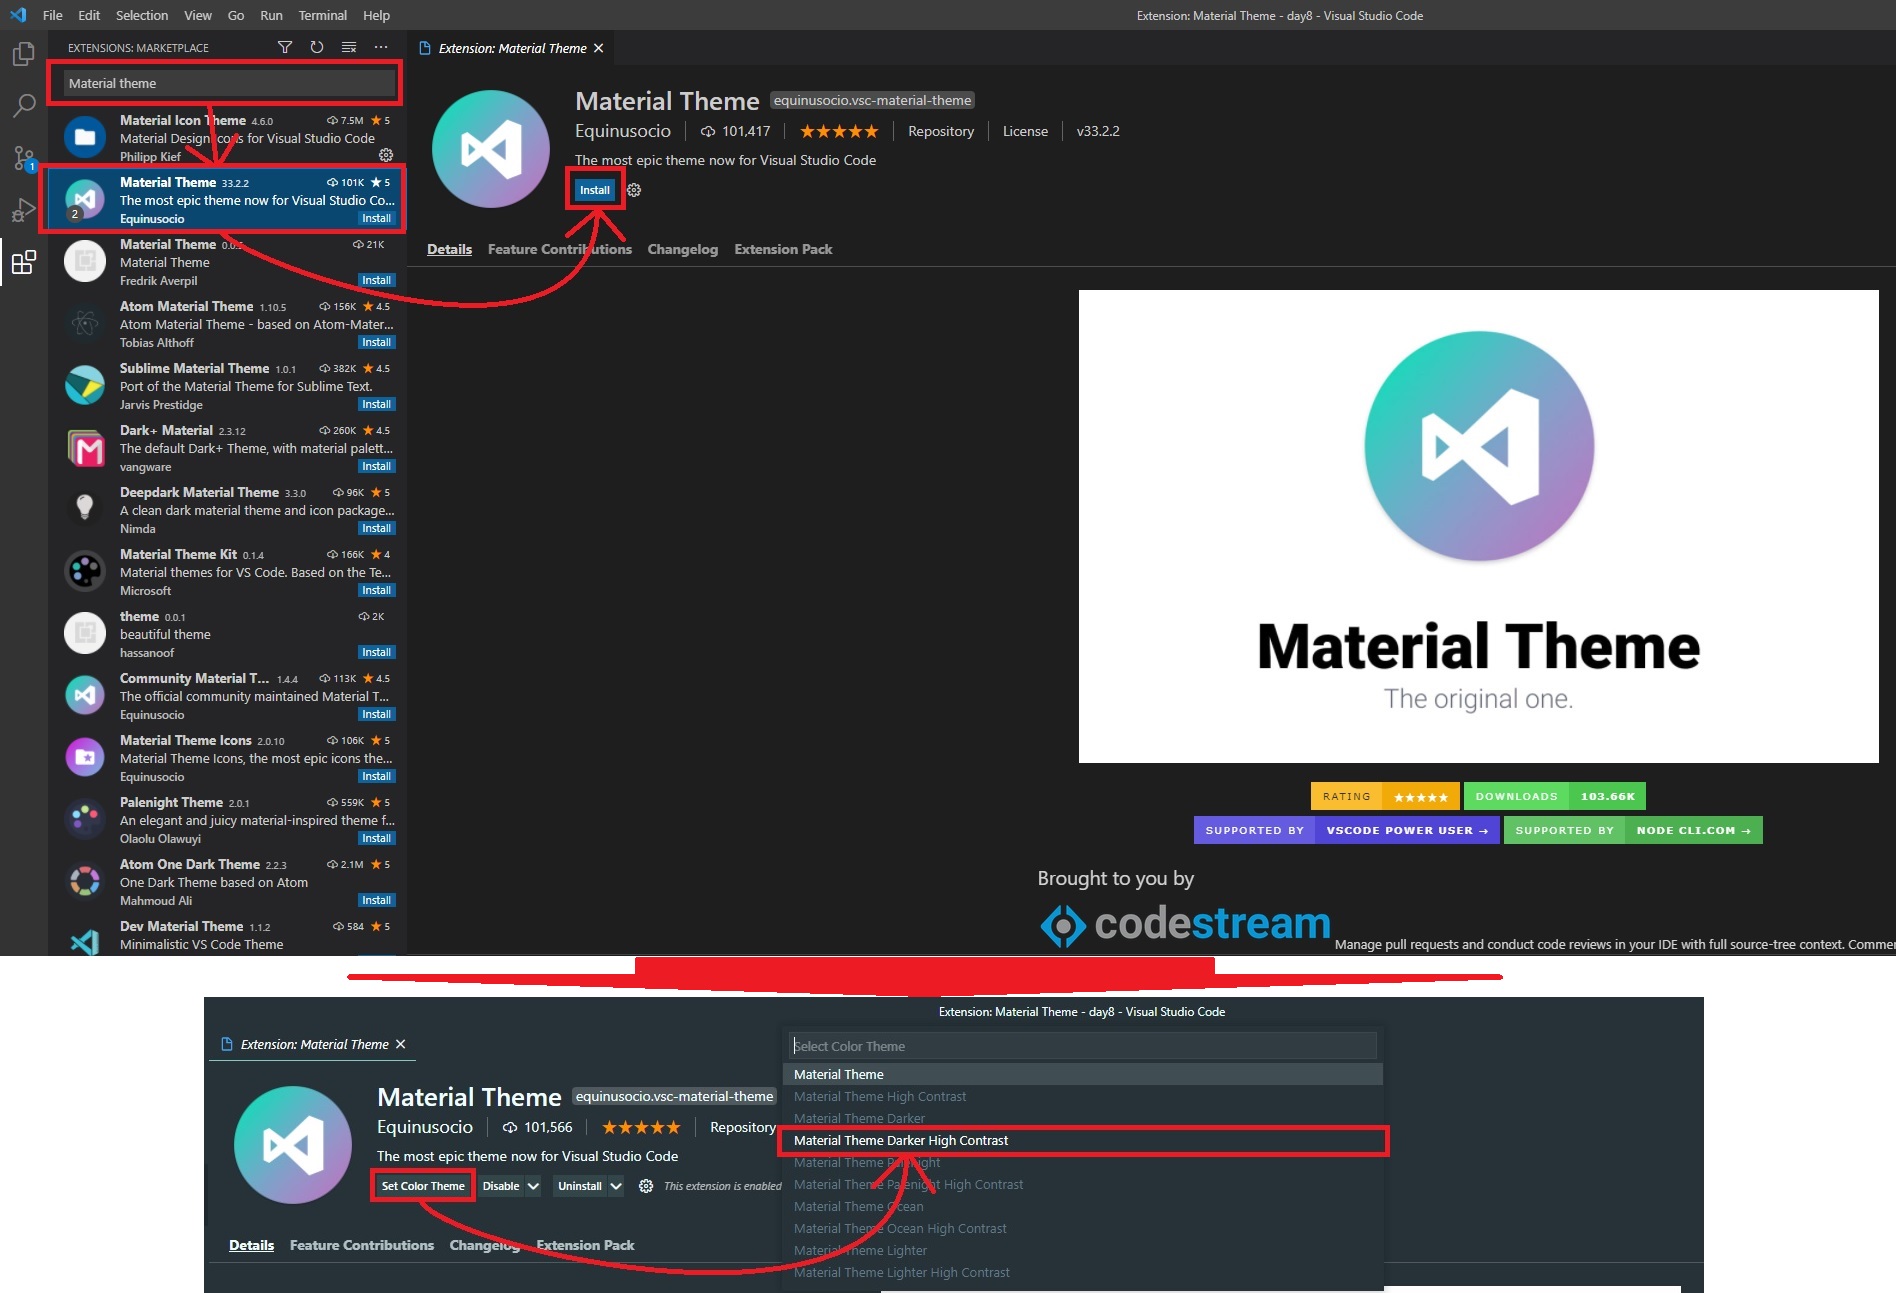1896x1293 pixels.
Task: Click Material Icon Theme extension icon
Action: point(85,137)
